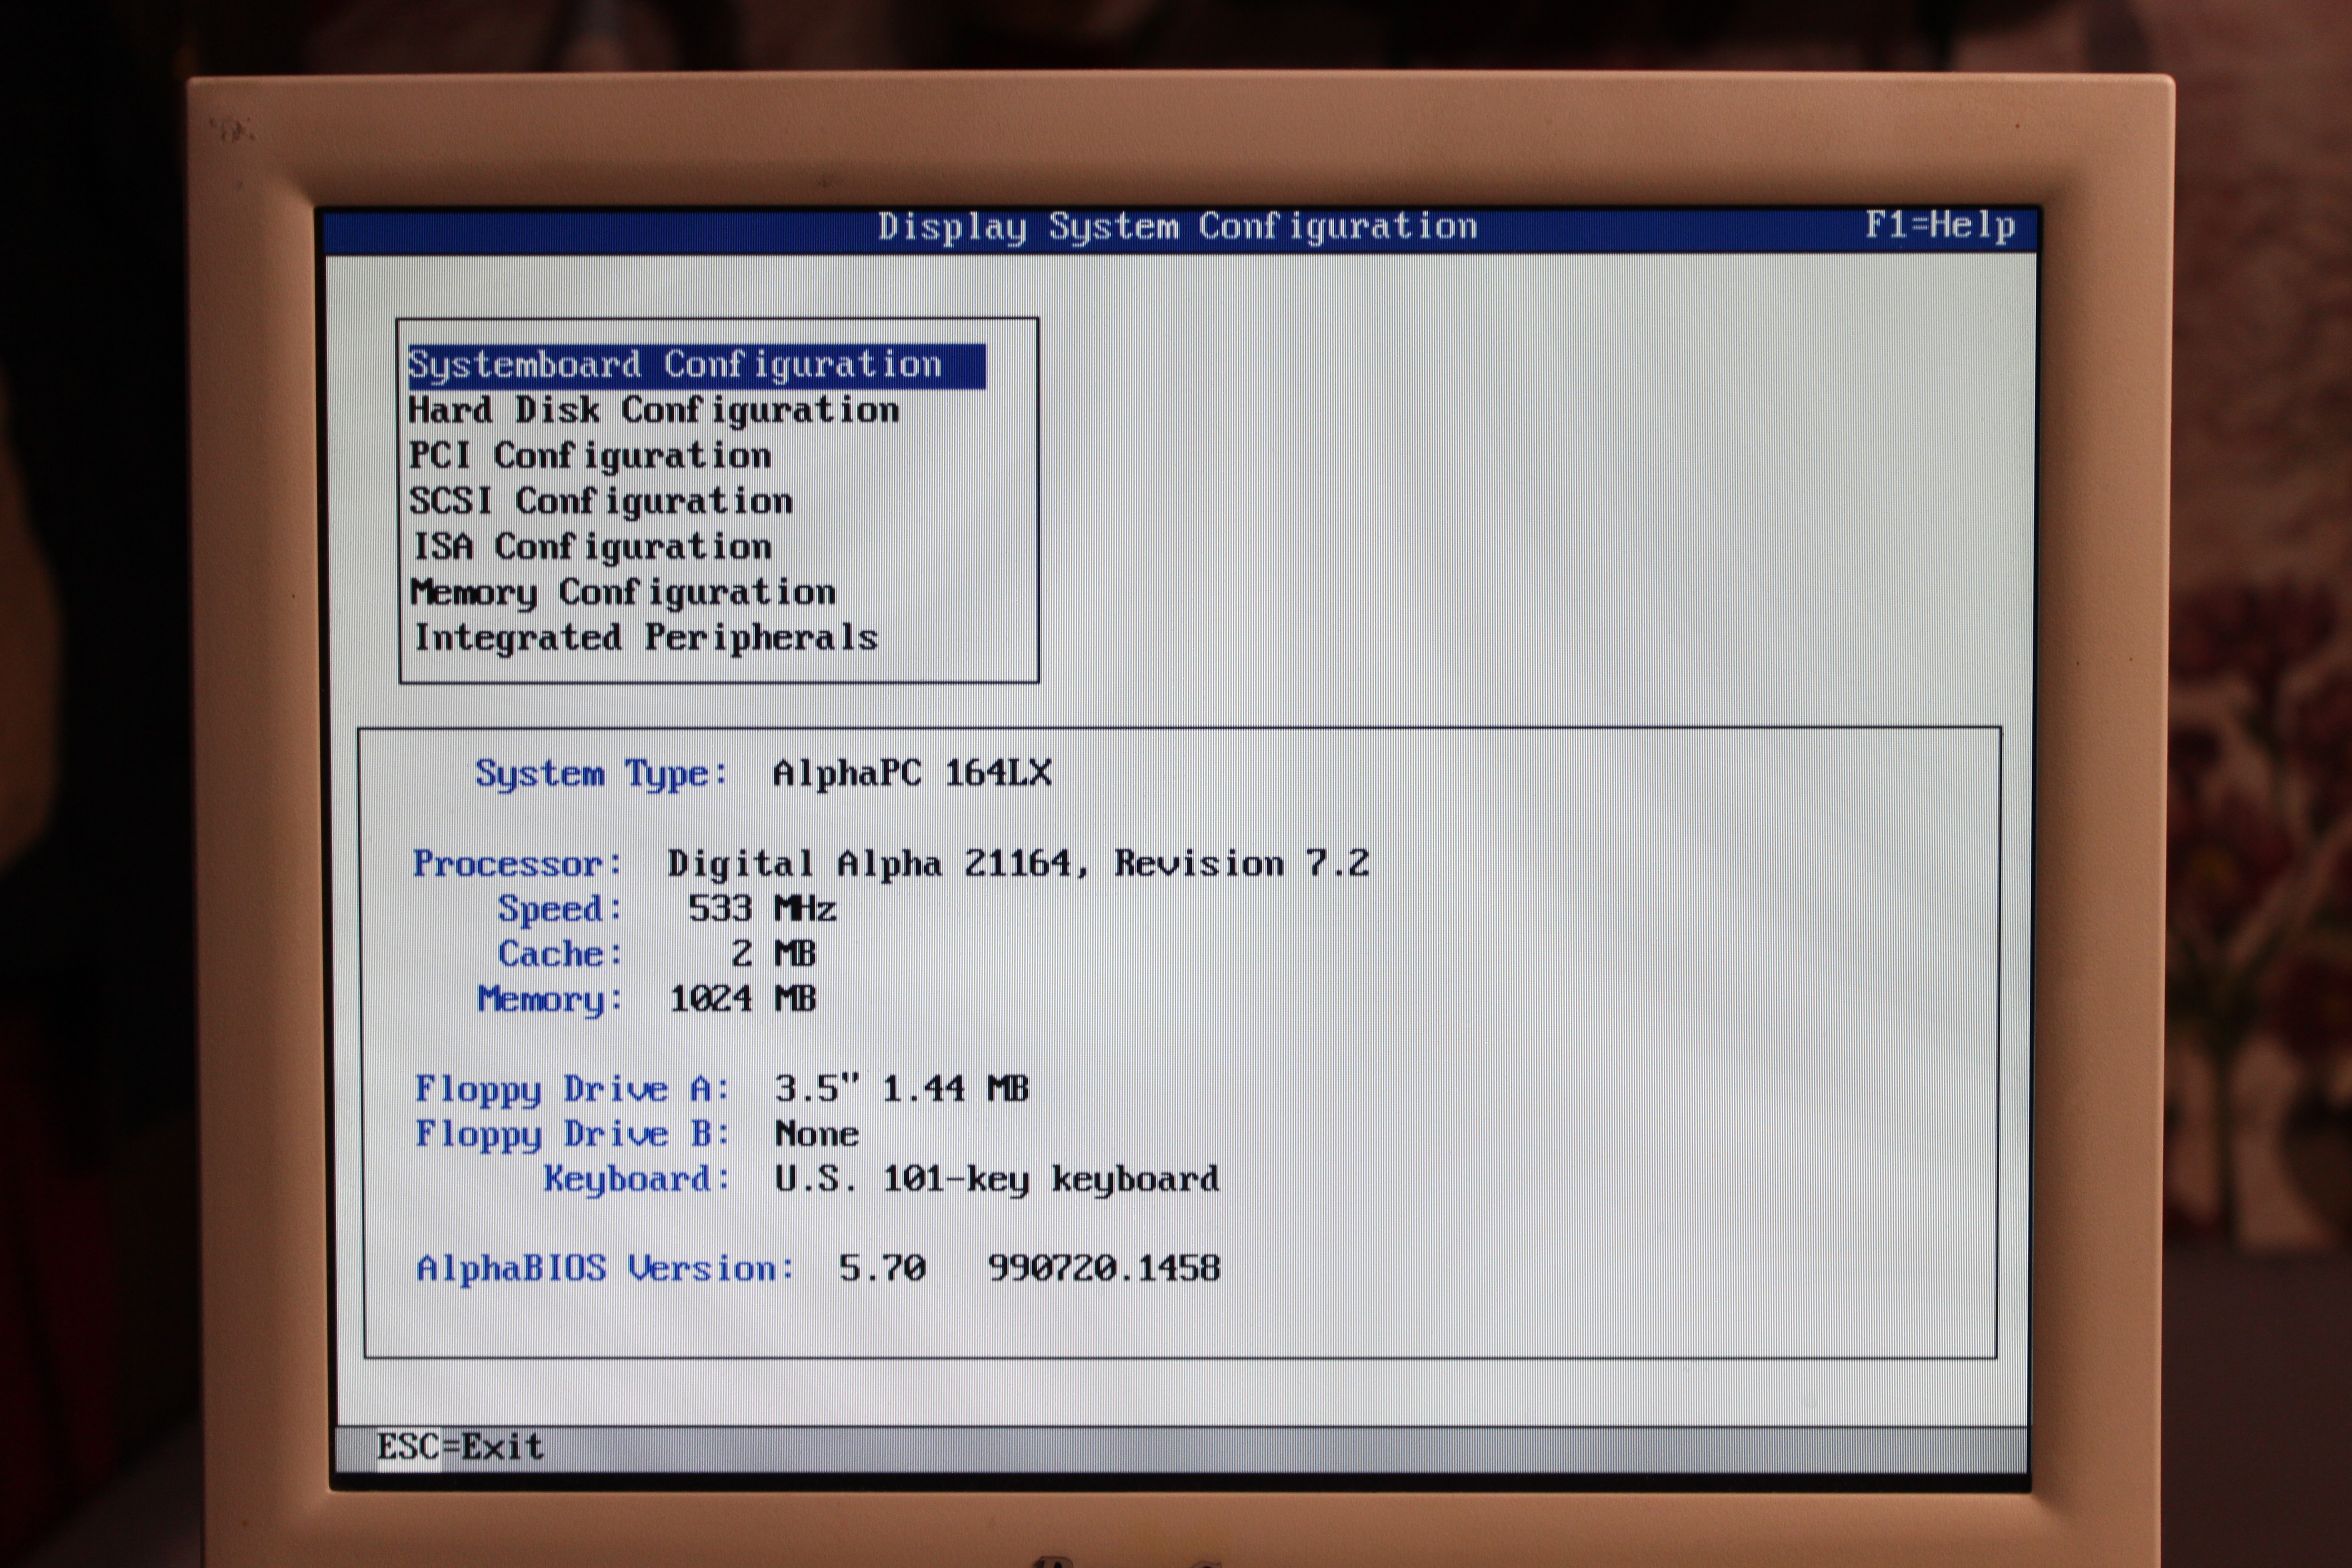Click Floppy Drive A 3.5" value
Image resolution: width=2352 pixels, height=1568 pixels.
point(902,1089)
